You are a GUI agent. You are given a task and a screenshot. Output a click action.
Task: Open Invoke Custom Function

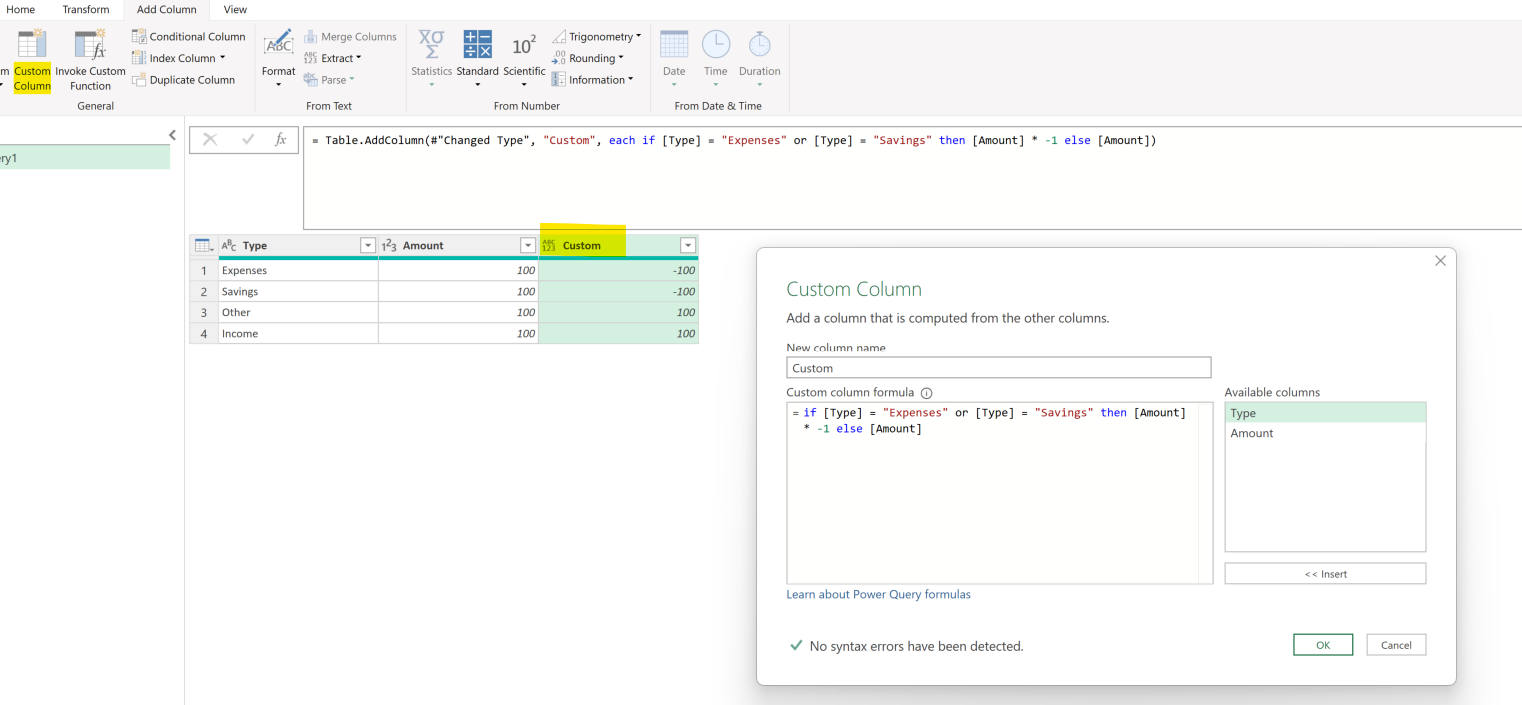pyautogui.click(x=90, y=61)
